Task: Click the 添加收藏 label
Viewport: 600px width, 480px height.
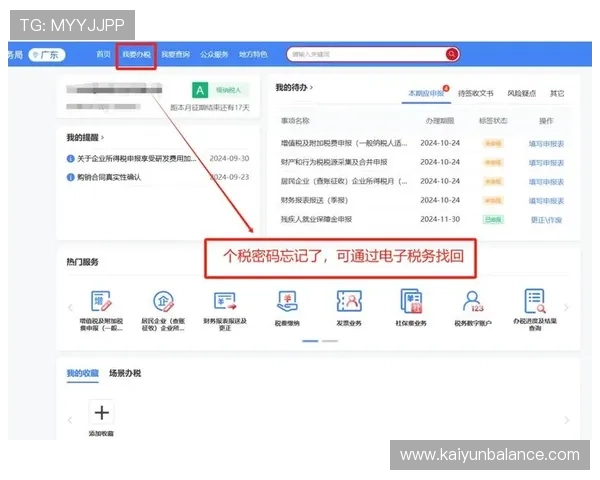Action: pos(101,434)
